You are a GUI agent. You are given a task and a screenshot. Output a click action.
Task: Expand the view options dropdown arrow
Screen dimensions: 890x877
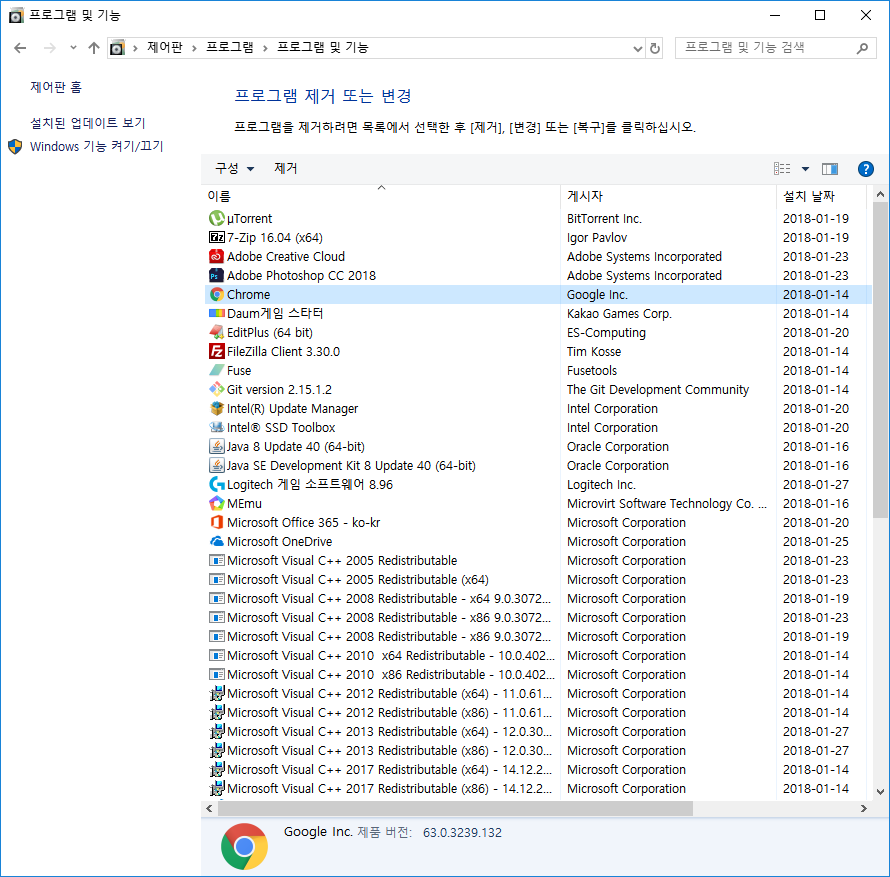click(x=805, y=169)
